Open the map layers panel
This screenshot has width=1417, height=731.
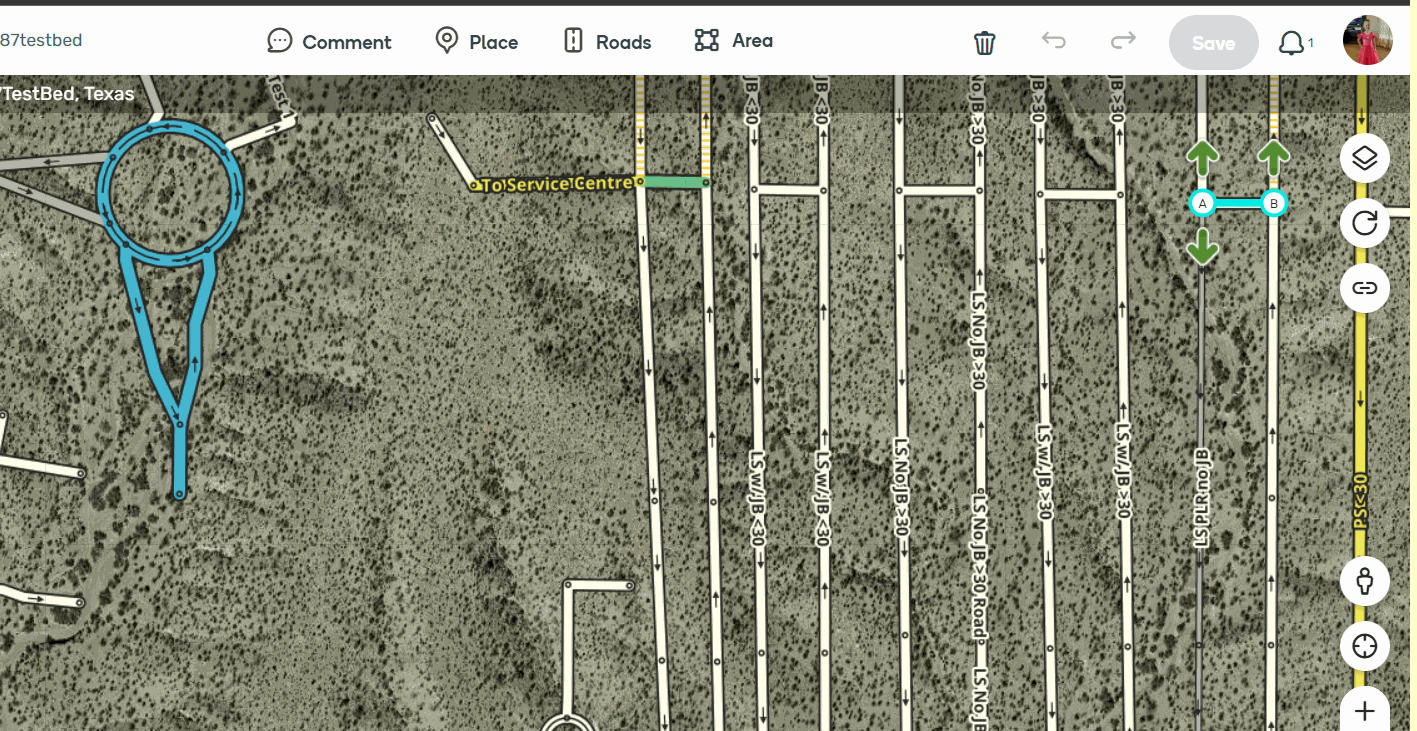click(1364, 158)
